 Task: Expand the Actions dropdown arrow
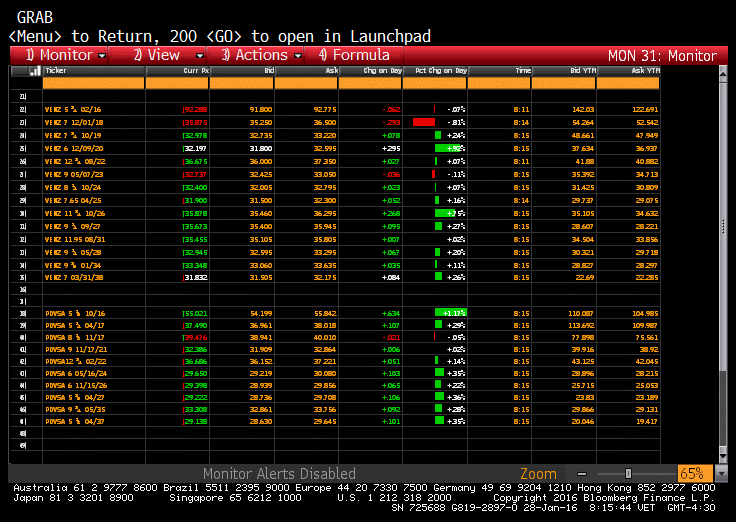coord(298,56)
